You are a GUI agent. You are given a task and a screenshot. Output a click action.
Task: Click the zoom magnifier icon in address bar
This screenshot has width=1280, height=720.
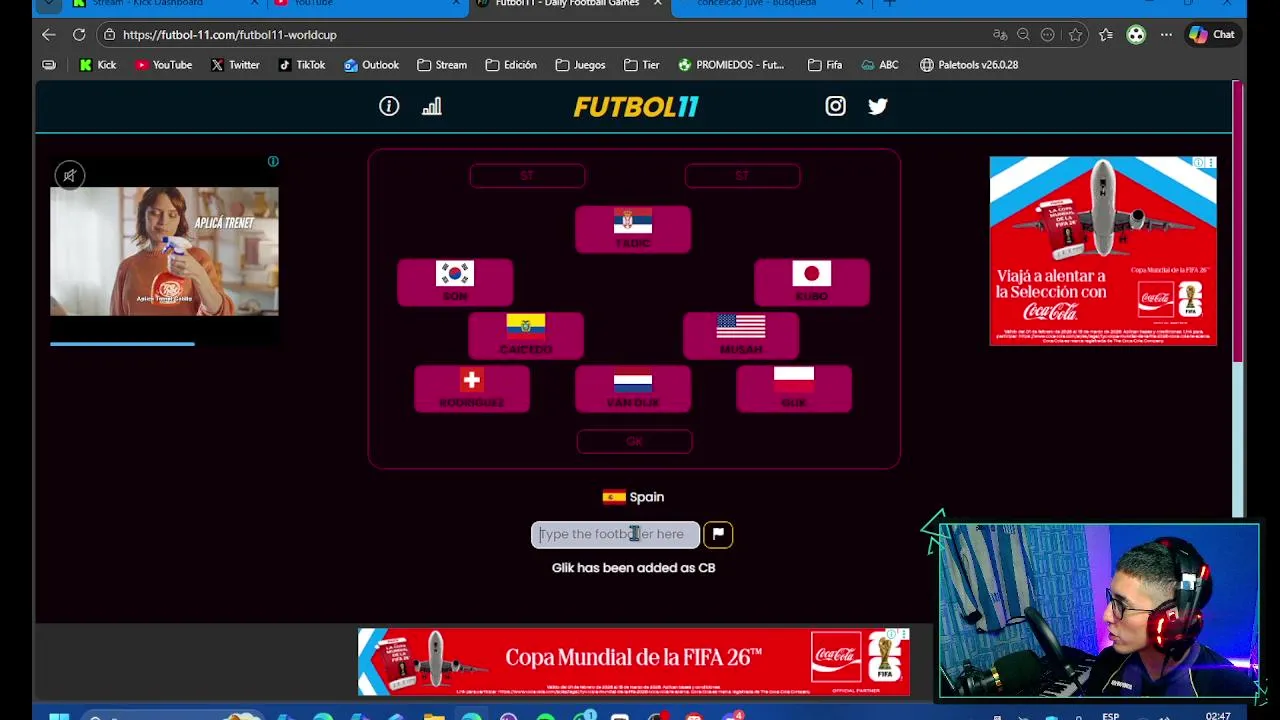pyautogui.click(x=1023, y=34)
